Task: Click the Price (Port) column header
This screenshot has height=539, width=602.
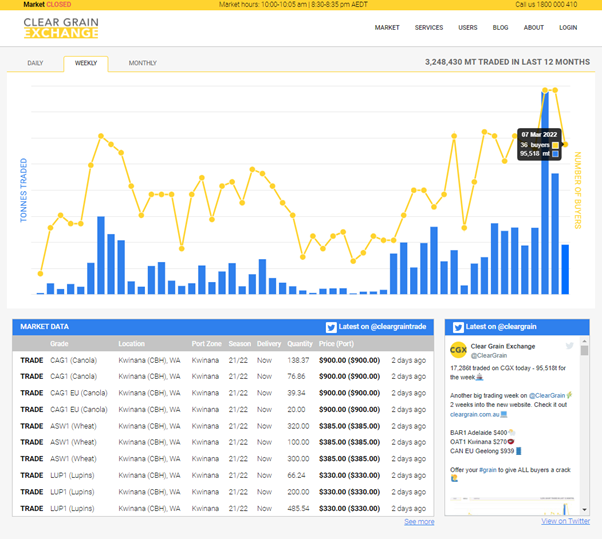Action: (336, 344)
